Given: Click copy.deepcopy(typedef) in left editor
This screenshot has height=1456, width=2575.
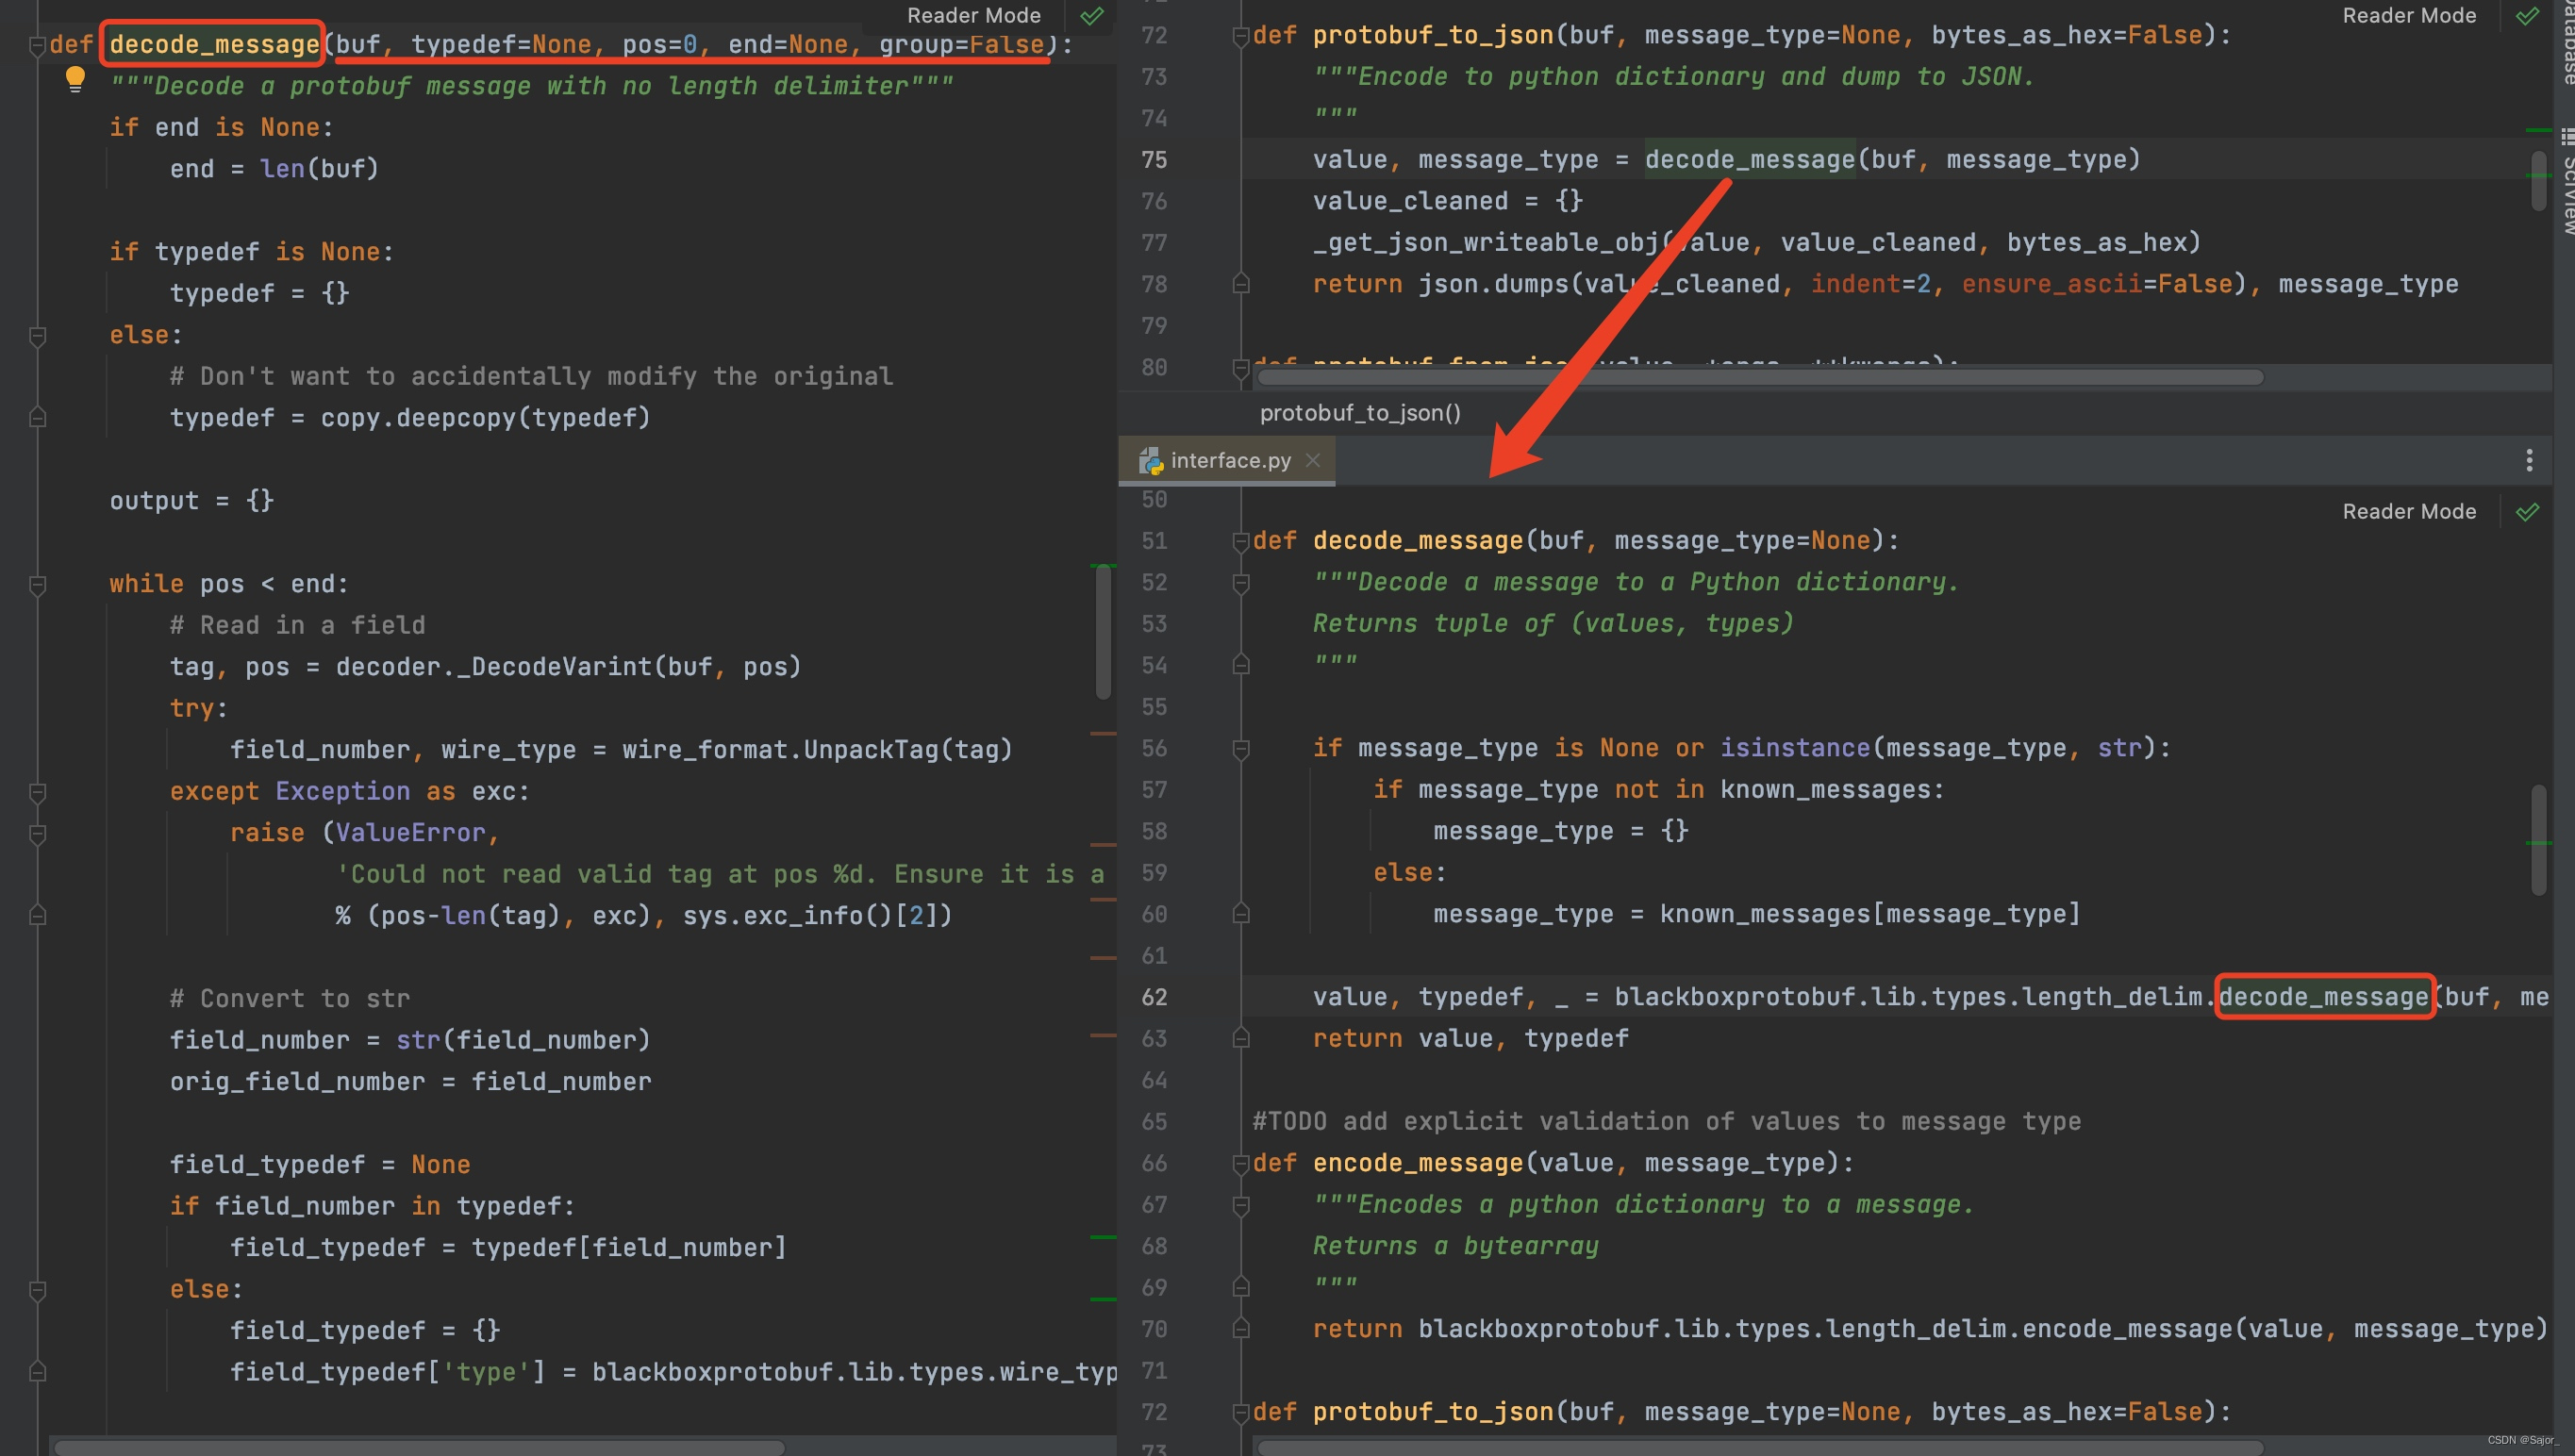Looking at the screenshot, I should pyautogui.click(x=485, y=418).
